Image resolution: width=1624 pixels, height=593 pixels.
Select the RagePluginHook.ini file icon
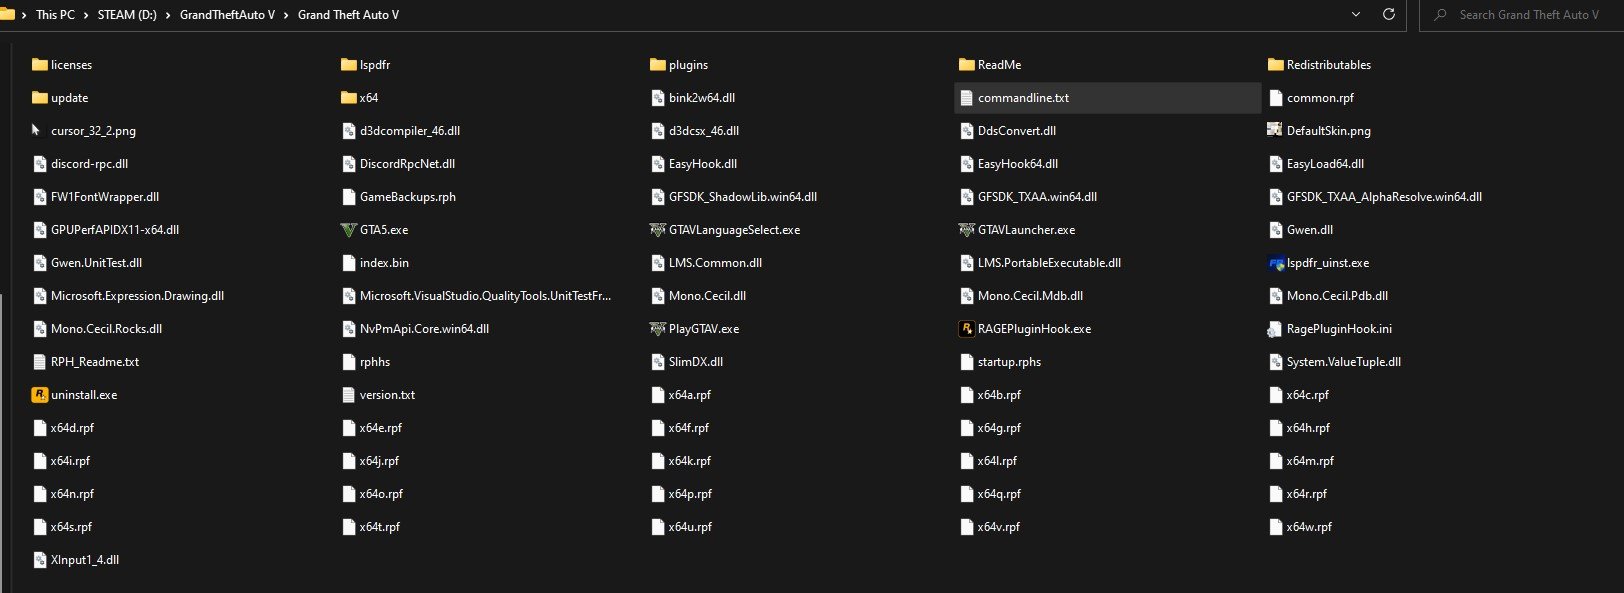1275,329
